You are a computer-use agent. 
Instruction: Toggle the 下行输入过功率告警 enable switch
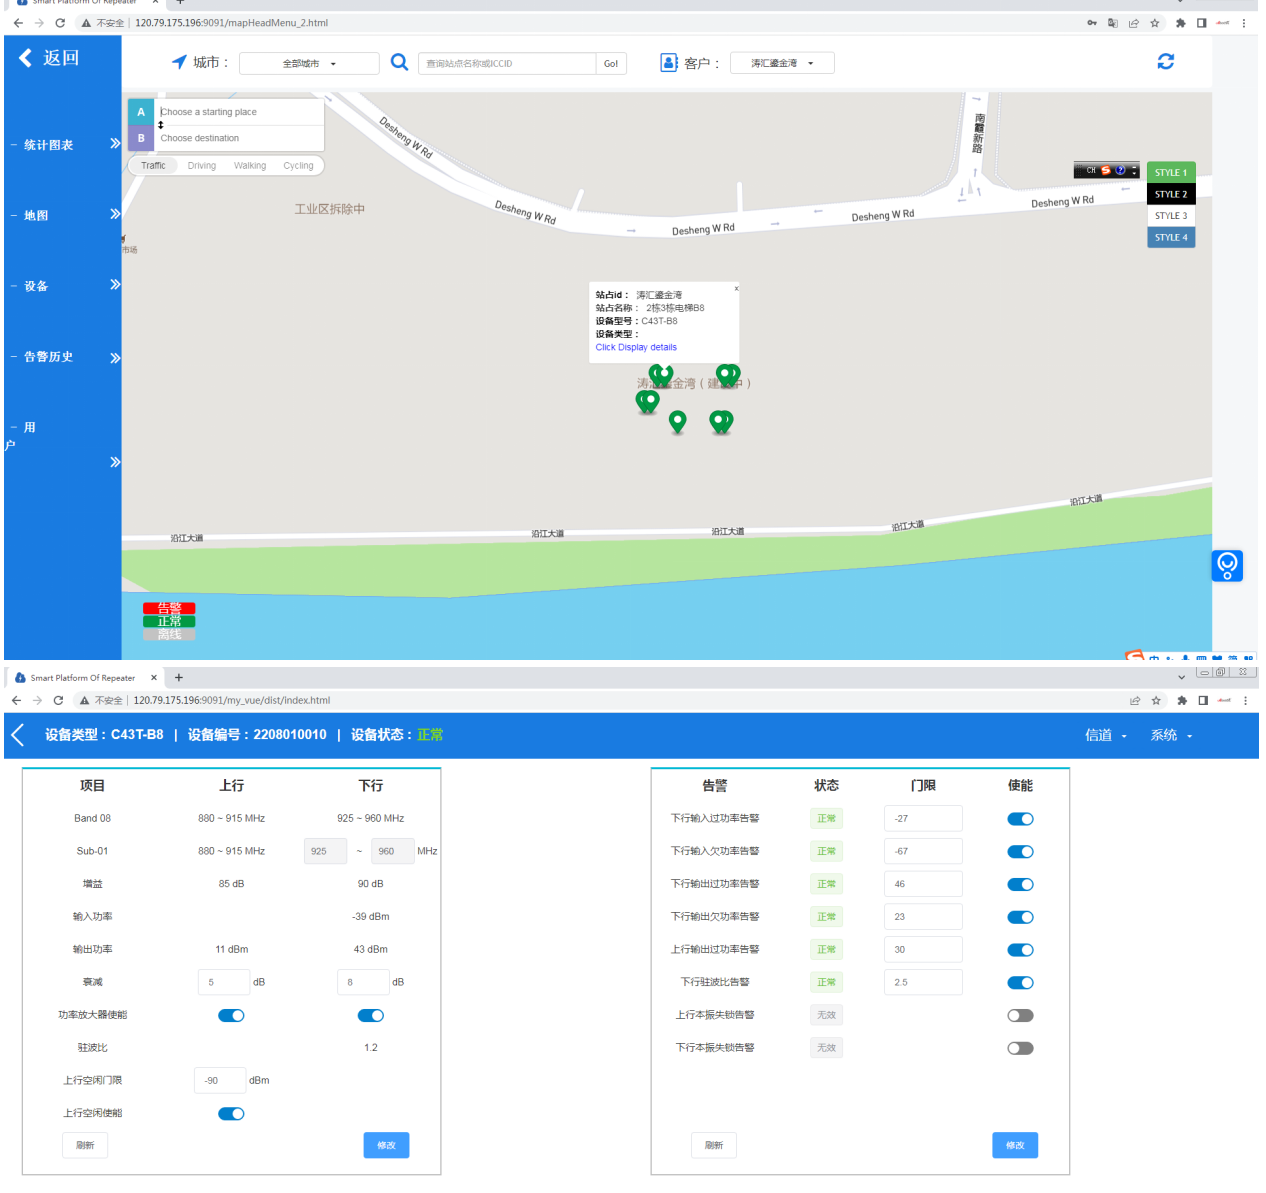coord(1020,819)
